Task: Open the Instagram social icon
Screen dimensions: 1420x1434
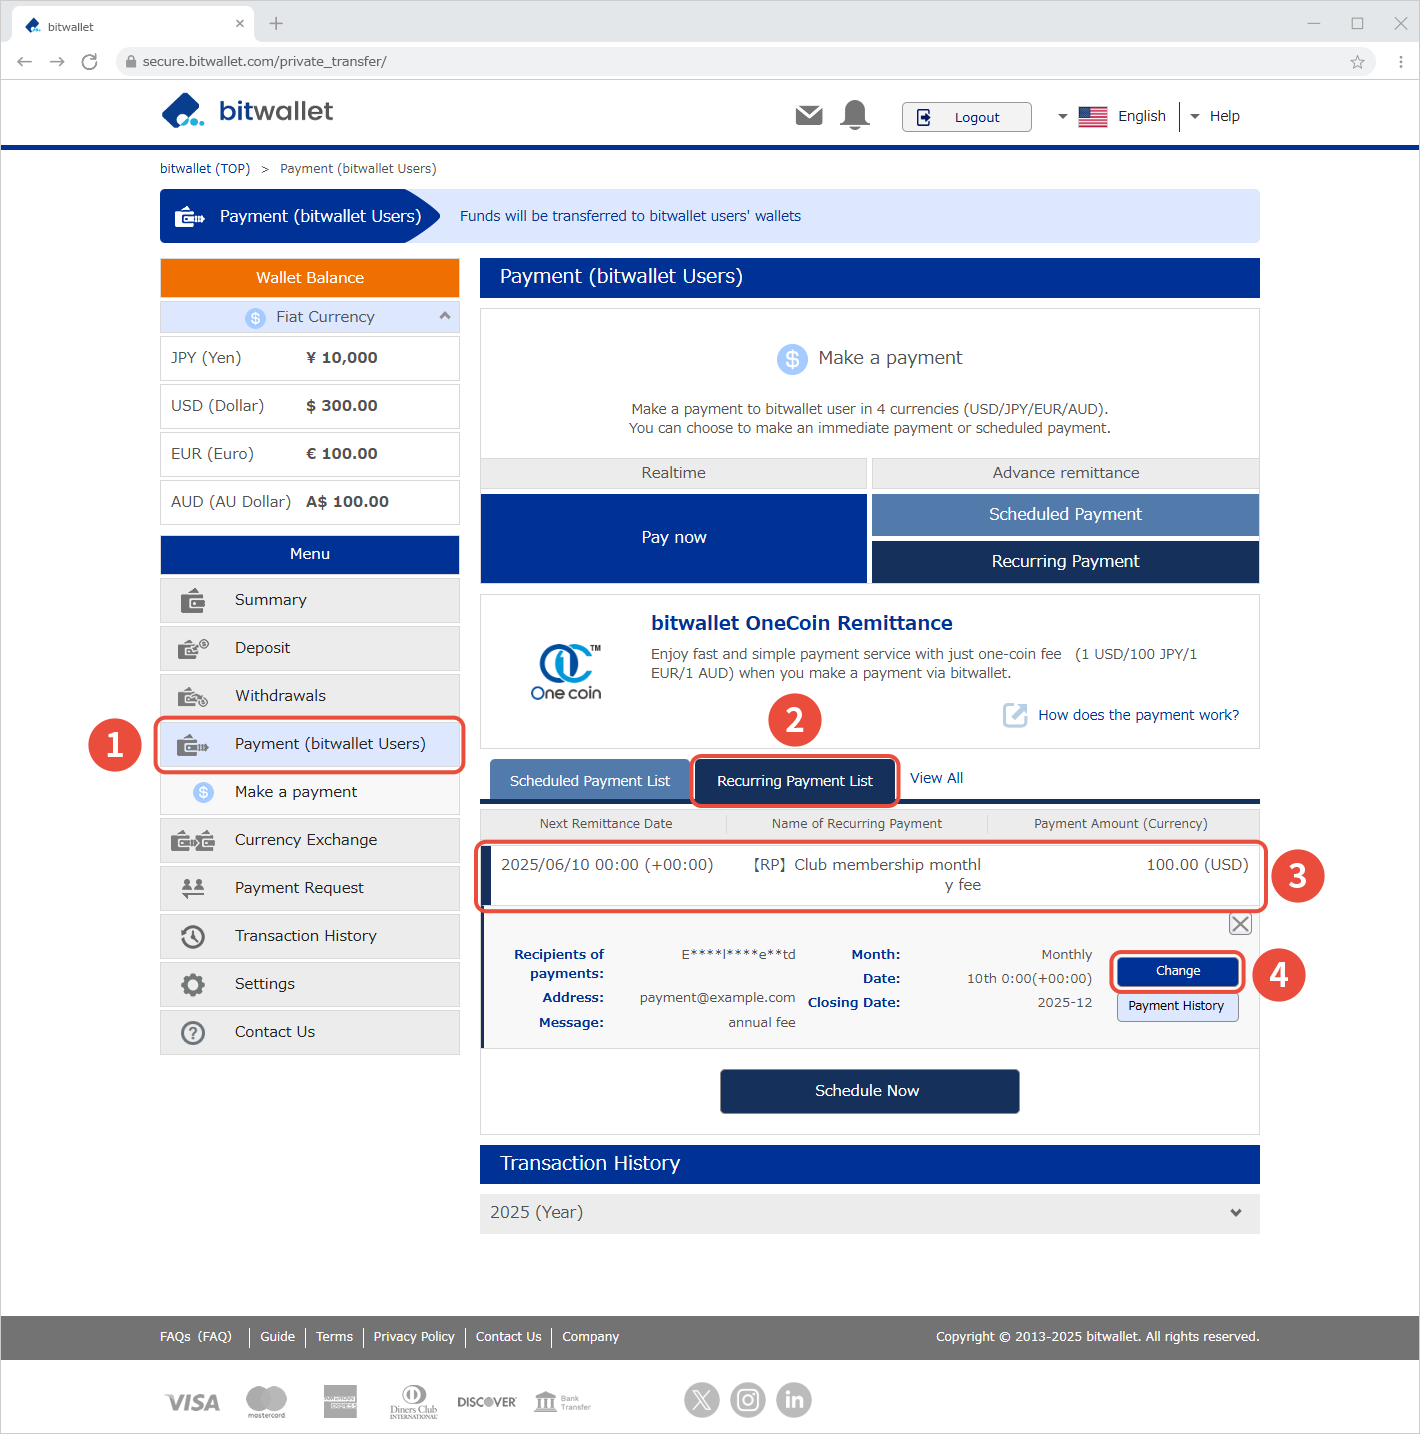Action: (748, 1400)
